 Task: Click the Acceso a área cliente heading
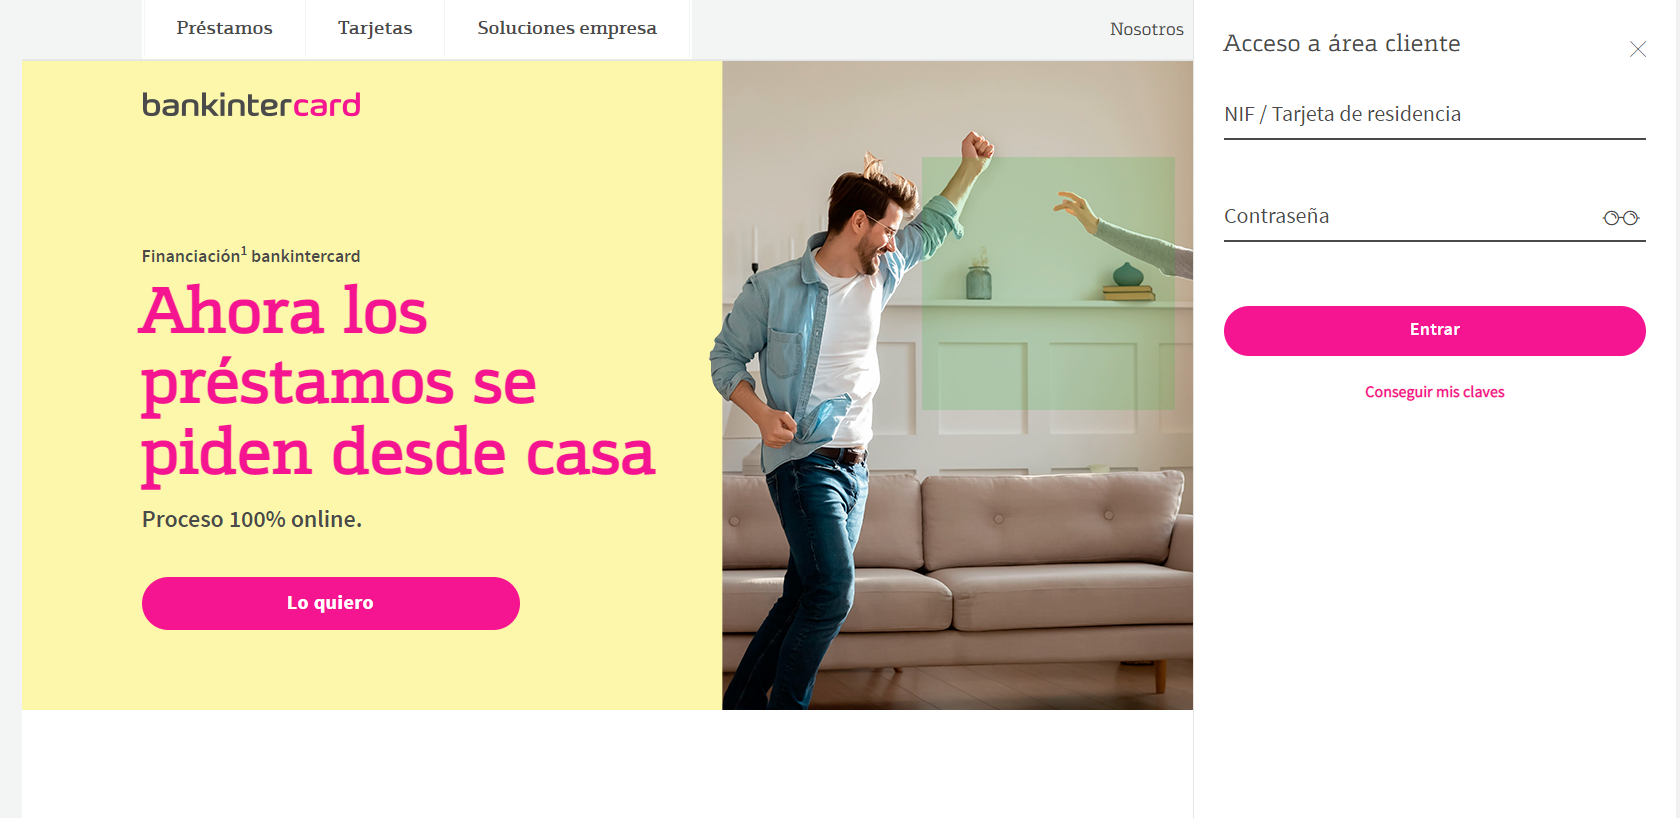pos(1342,43)
